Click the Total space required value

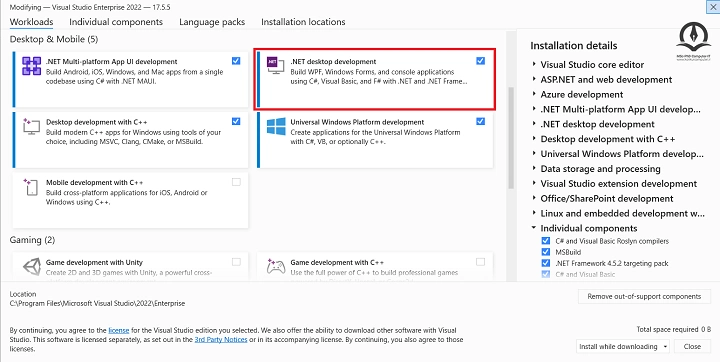706,329
